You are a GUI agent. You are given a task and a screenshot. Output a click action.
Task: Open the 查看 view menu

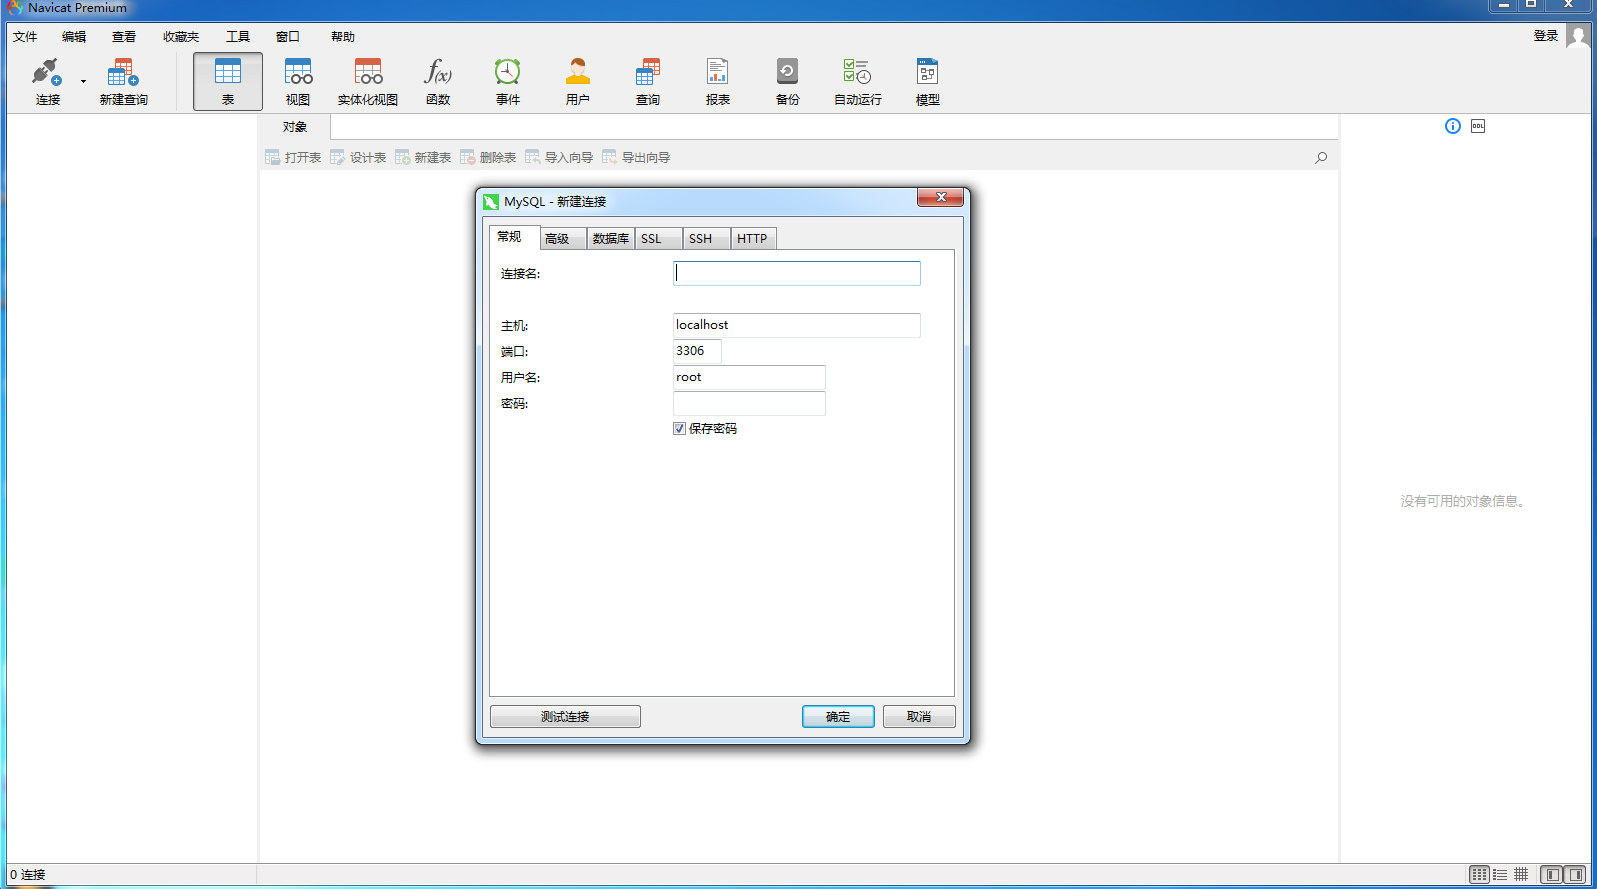tap(124, 37)
